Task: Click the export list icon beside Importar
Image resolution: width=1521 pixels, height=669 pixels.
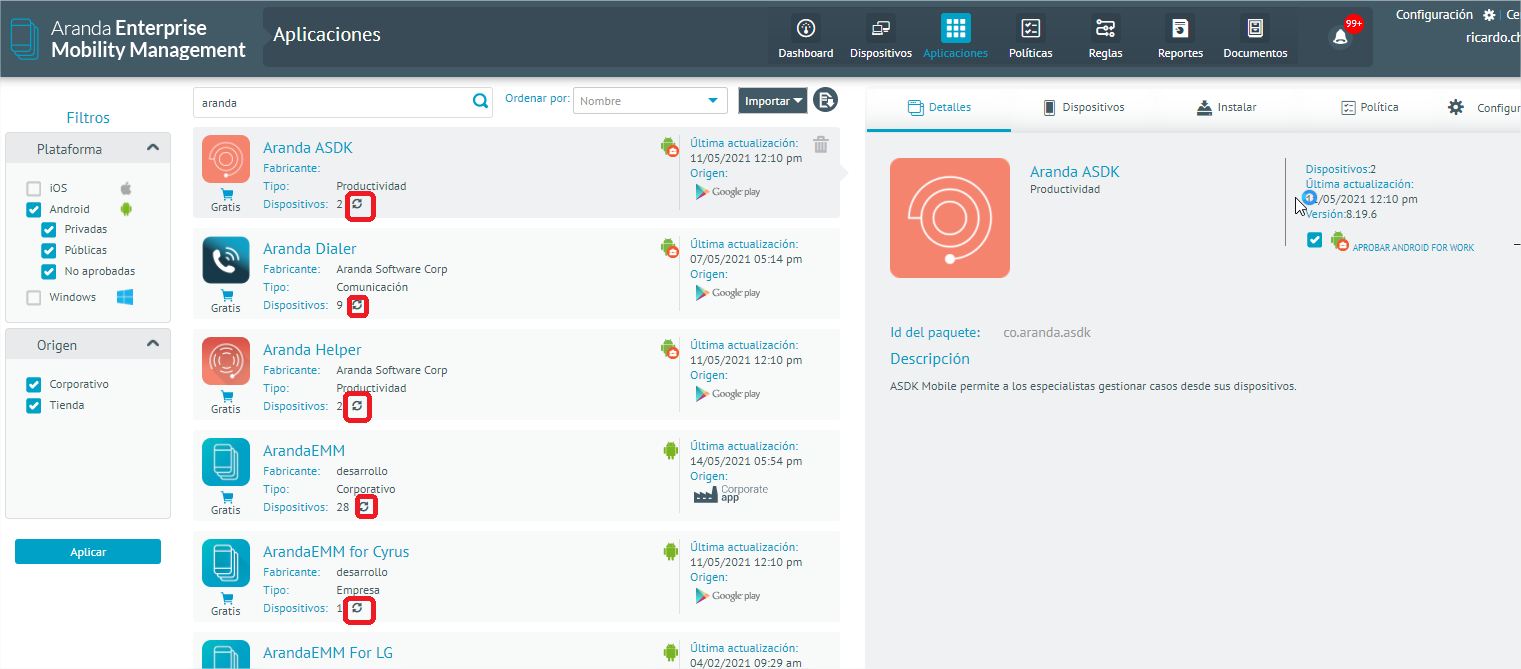Action: click(x=825, y=100)
